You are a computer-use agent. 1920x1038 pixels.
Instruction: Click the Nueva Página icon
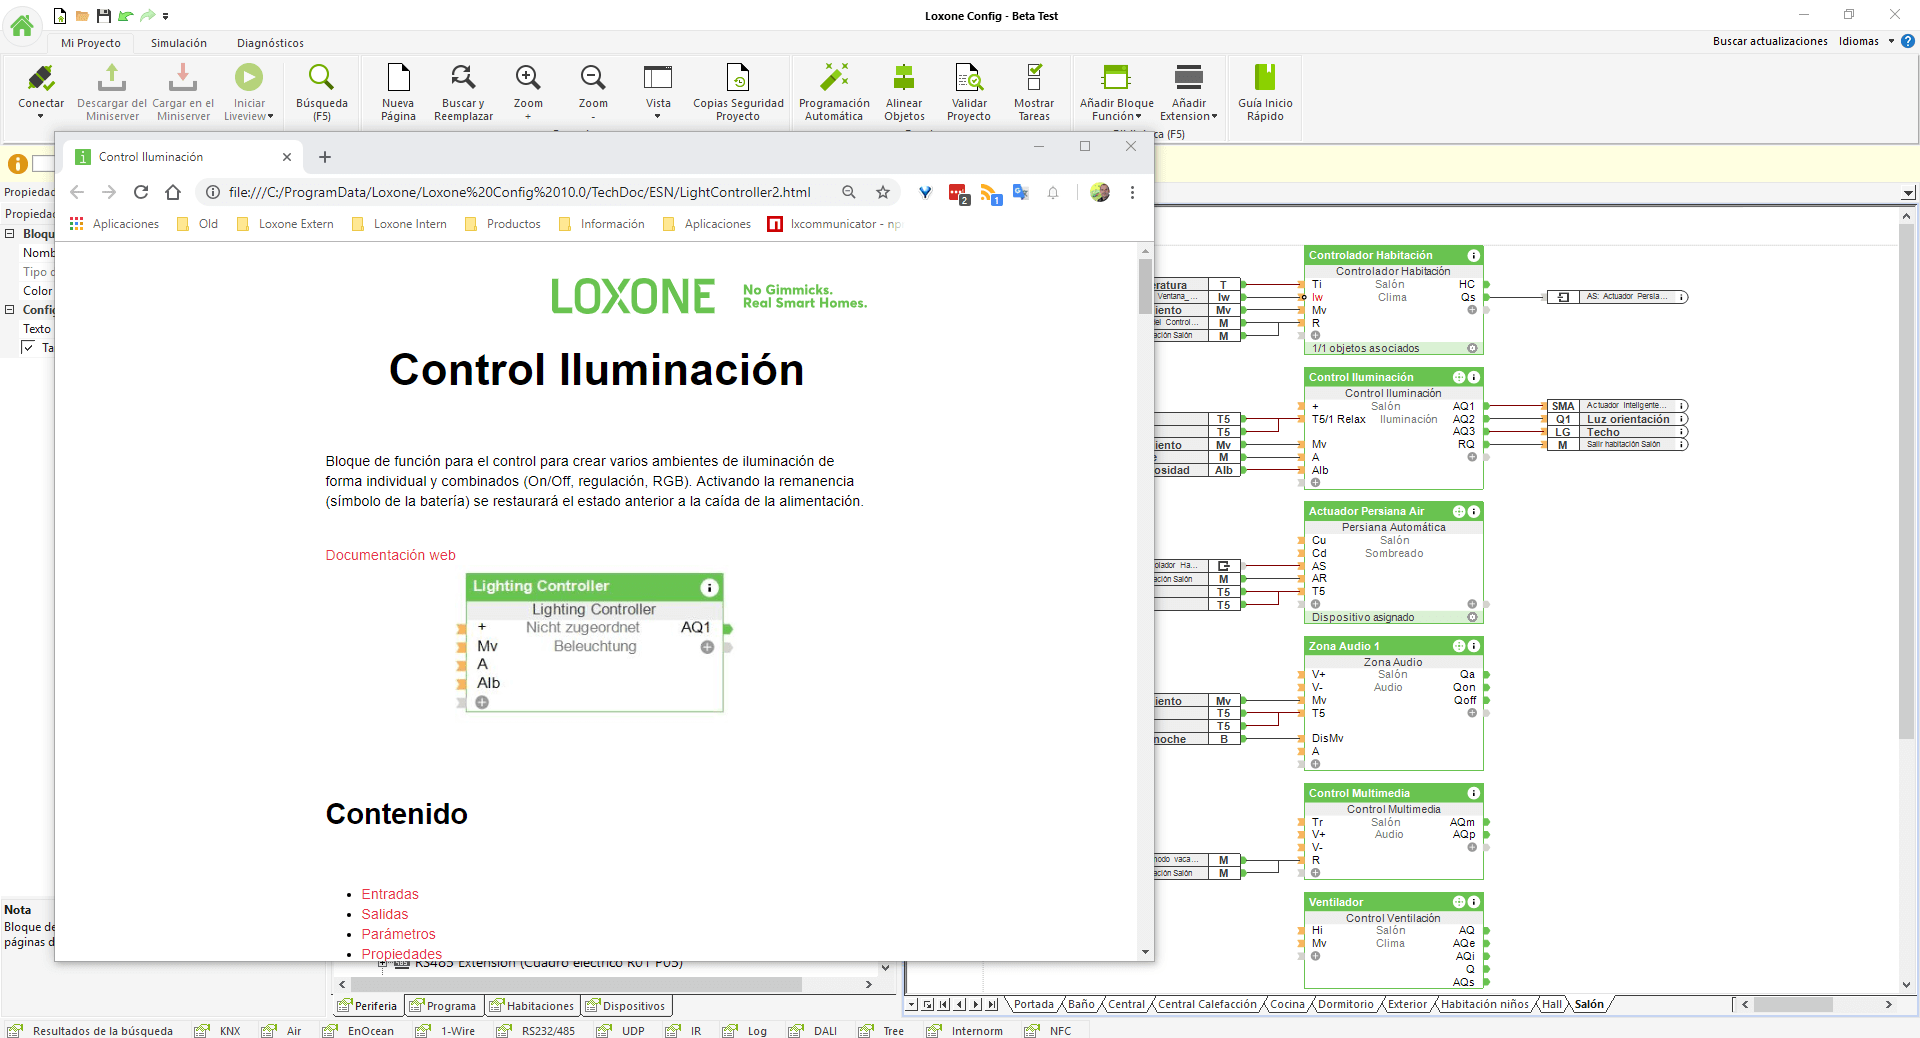click(x=398, y=80)
